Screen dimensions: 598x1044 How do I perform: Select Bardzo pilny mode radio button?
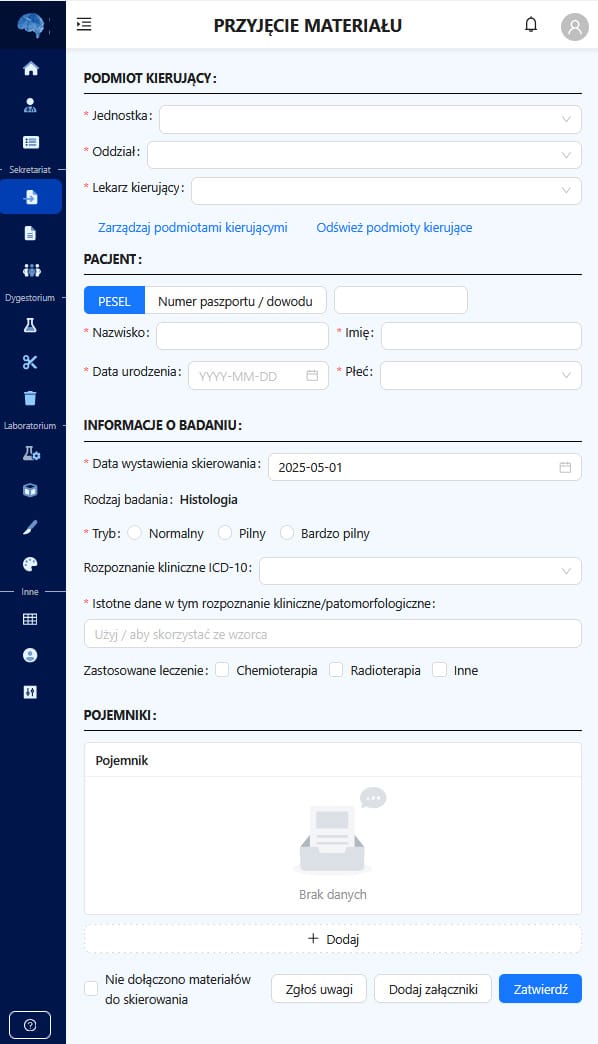tap(287, 533)
